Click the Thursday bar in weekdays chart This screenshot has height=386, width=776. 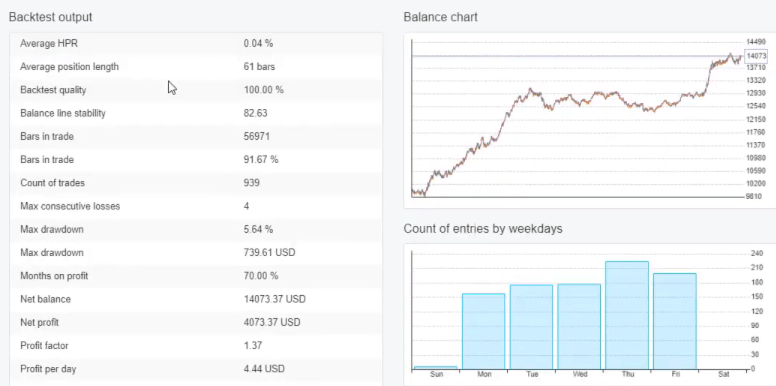tap(627, 315)
